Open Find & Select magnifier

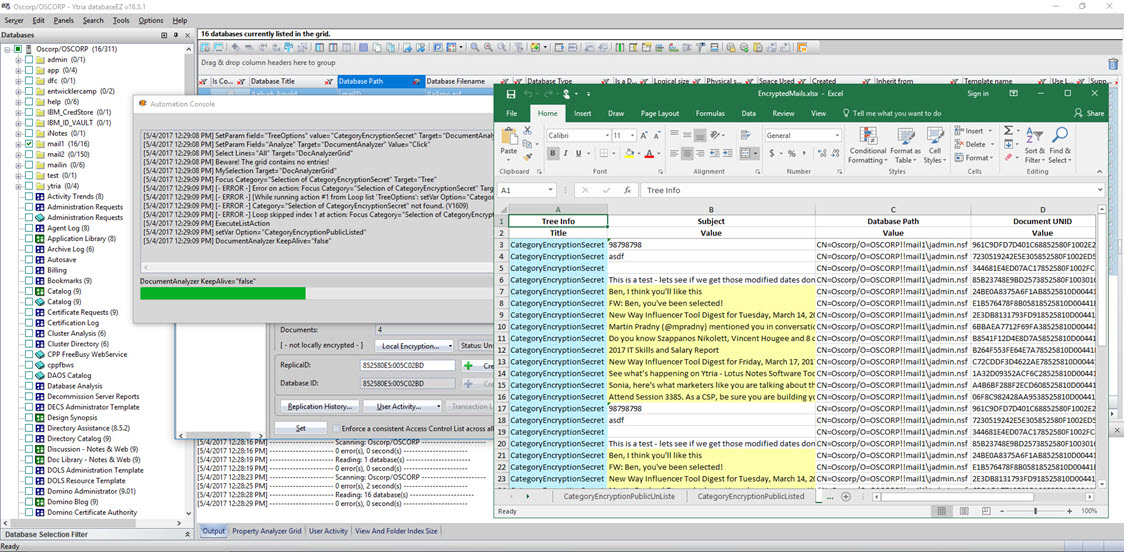coord(1059,145)
